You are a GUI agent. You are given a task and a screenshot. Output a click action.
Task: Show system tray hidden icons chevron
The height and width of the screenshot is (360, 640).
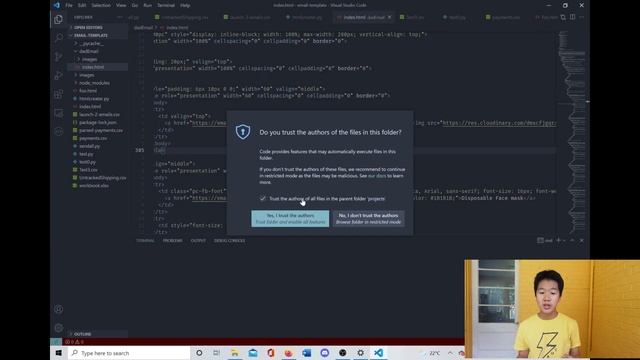coord(450,353)
